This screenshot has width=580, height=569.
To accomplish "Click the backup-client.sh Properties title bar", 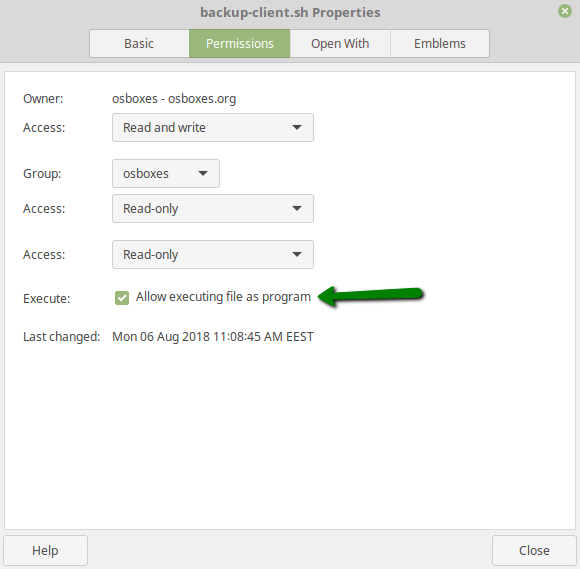I will click(x=290, y=12).
